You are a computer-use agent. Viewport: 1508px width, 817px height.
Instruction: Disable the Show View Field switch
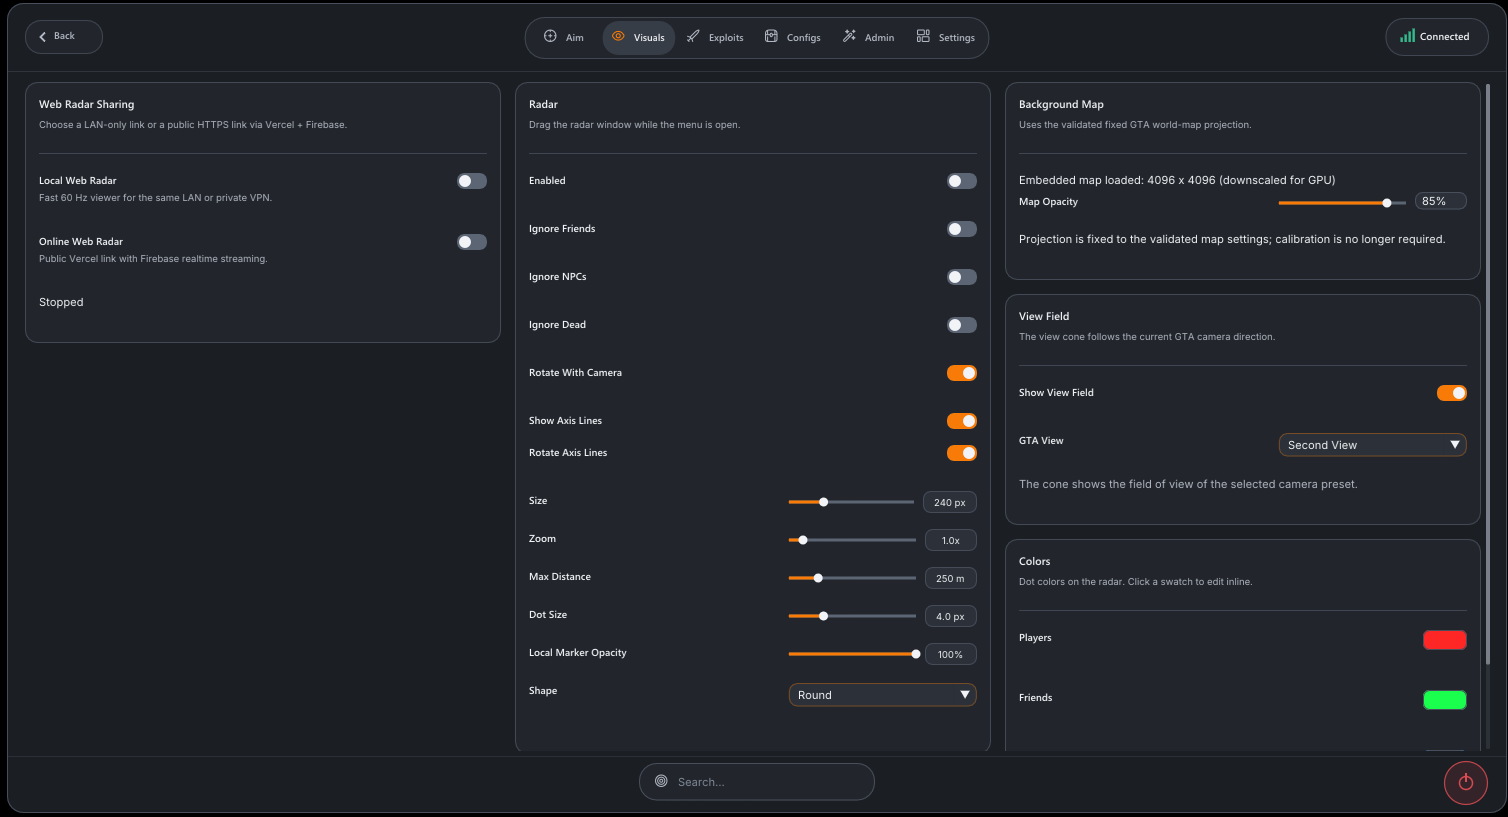pos(1452,393)
